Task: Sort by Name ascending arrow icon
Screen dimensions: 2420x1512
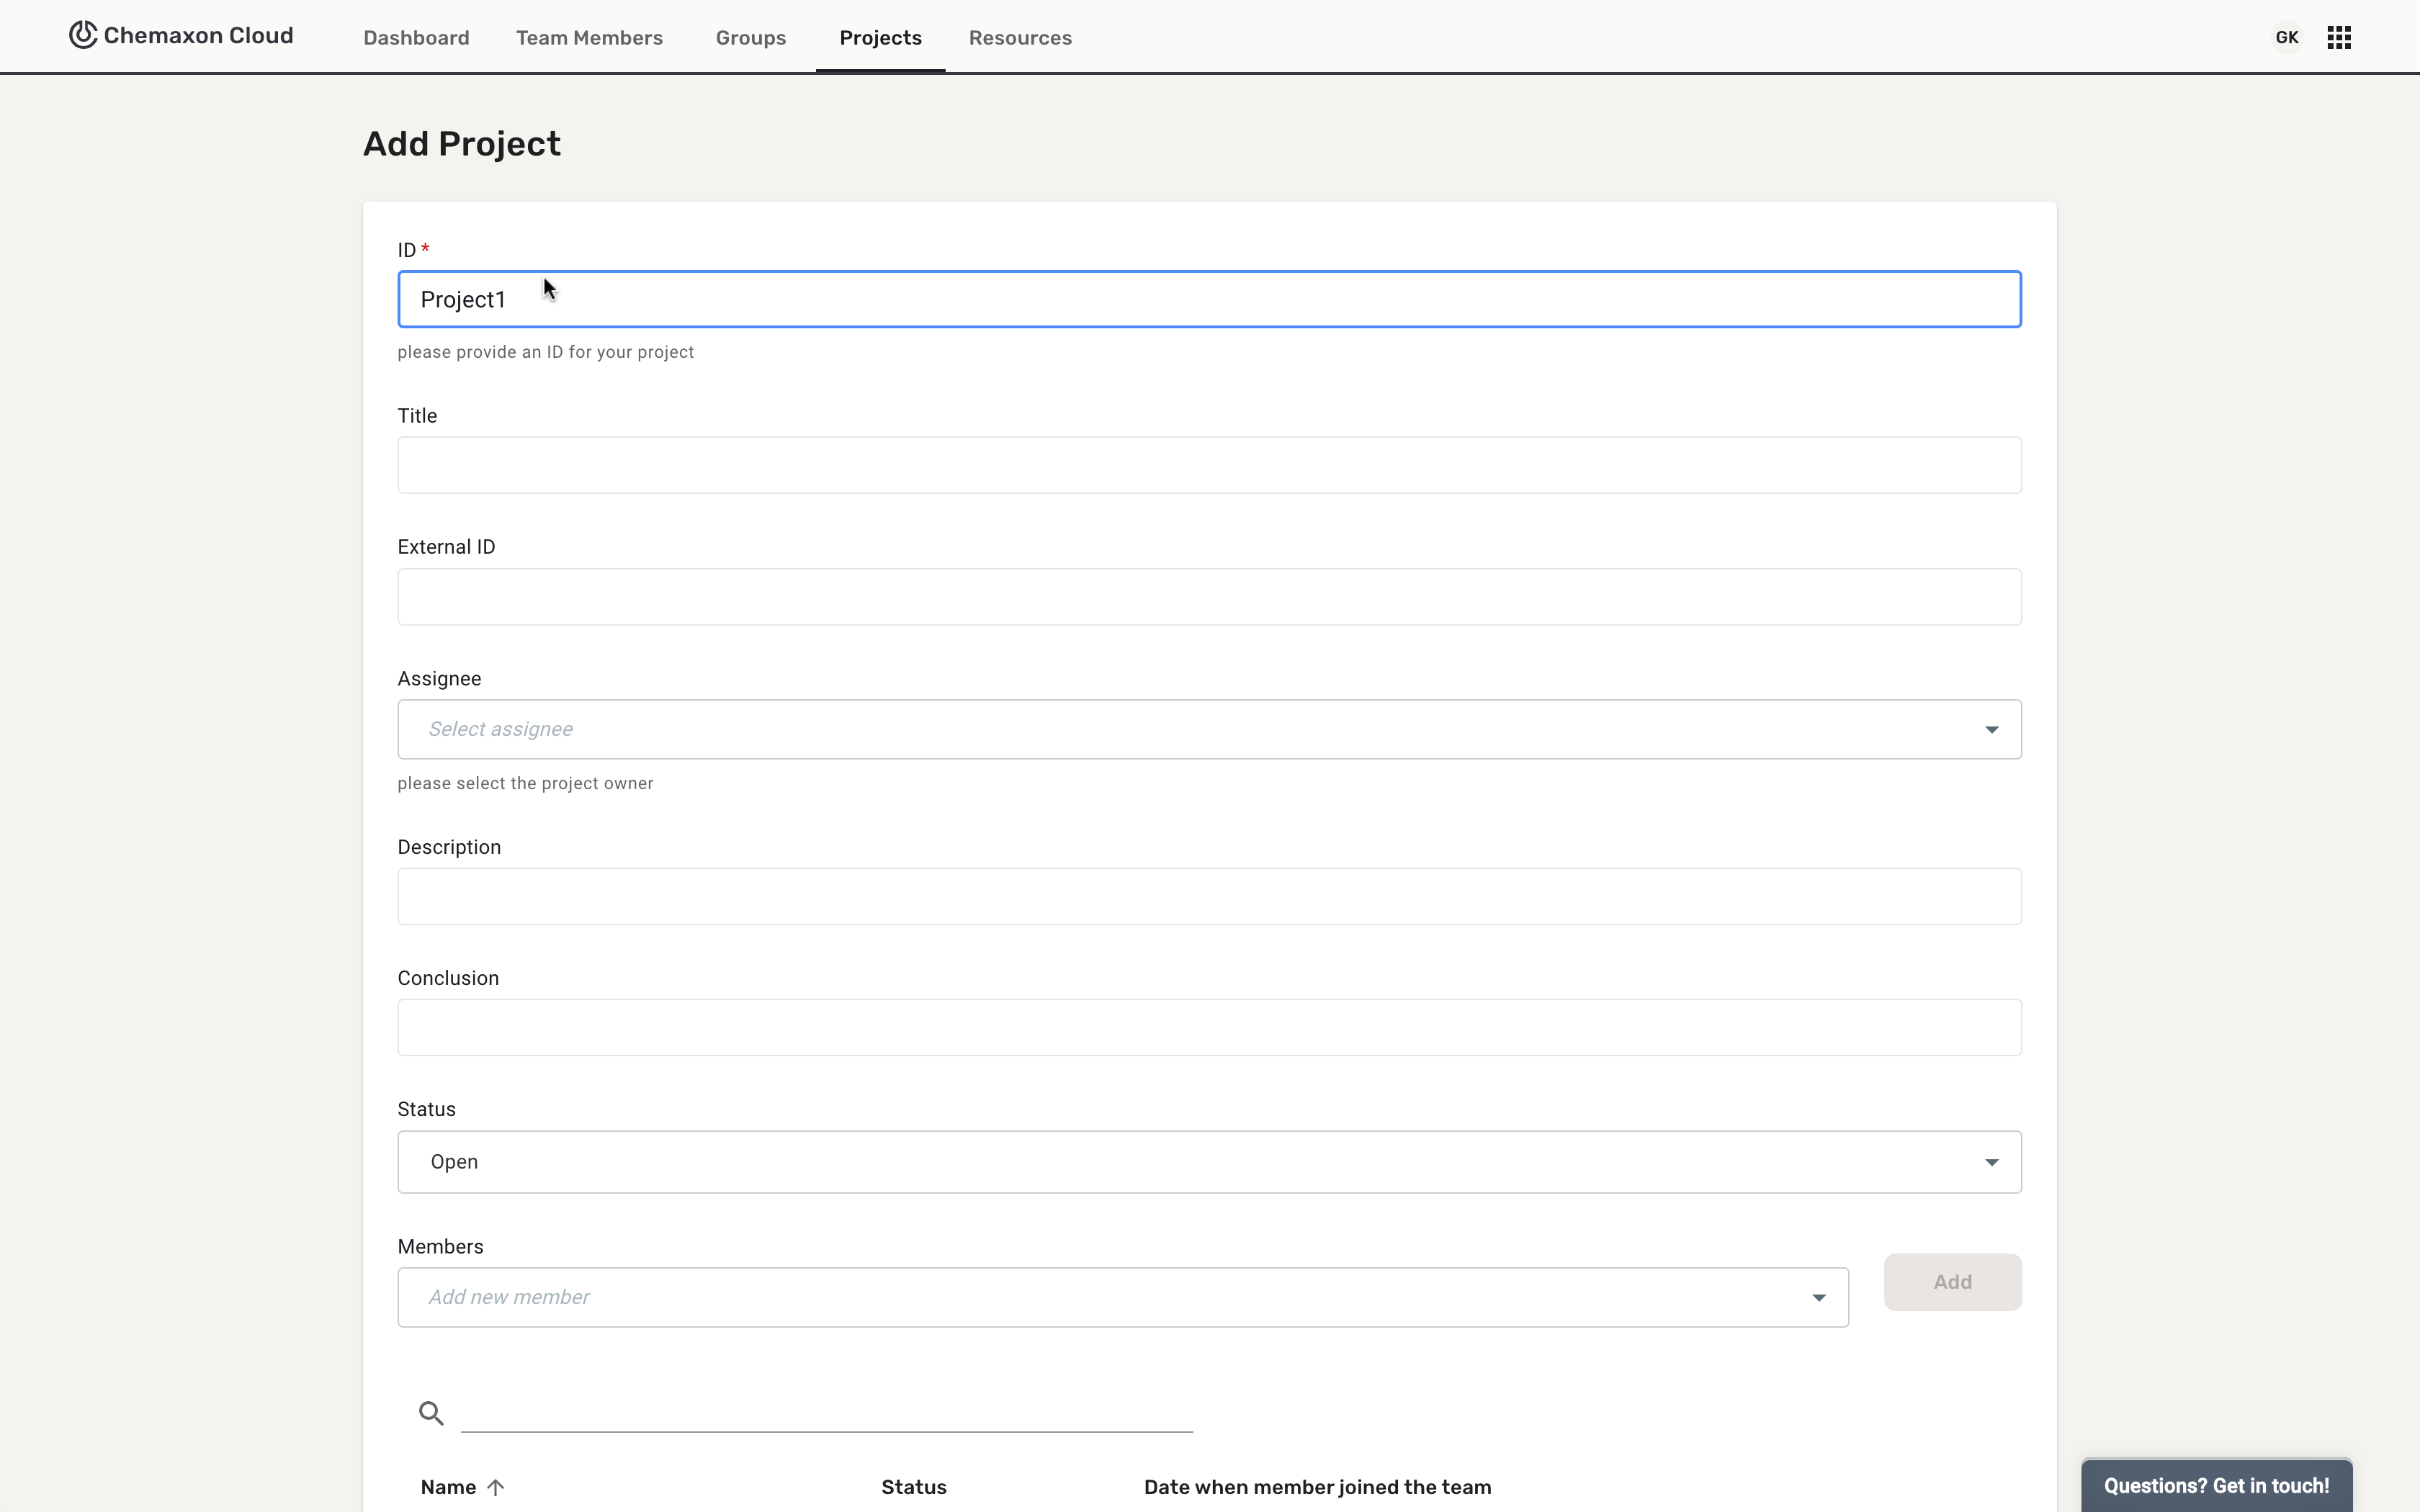Action: coord(495,1487)
